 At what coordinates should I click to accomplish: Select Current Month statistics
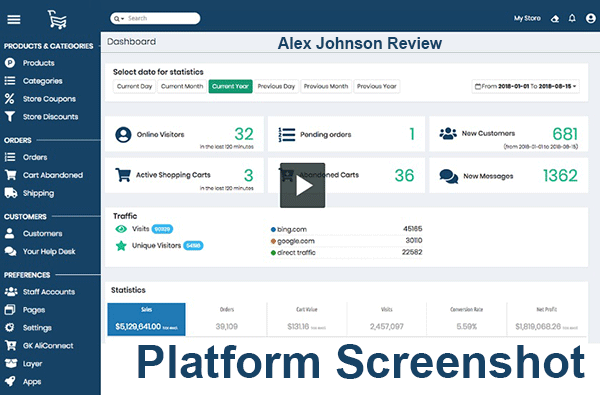click(x=182, y=87)
